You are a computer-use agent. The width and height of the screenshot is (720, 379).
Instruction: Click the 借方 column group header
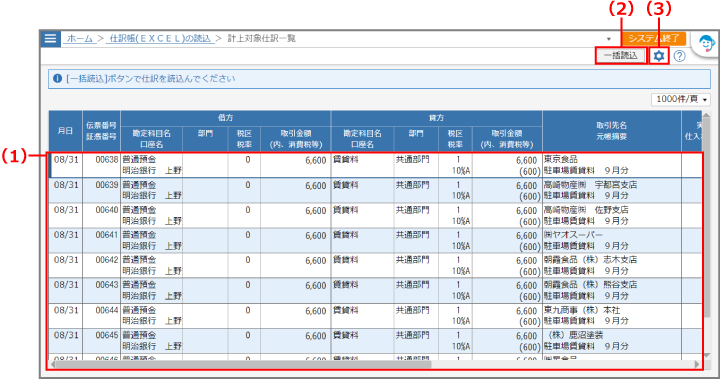pyautogui.click(x=225, y=118)
